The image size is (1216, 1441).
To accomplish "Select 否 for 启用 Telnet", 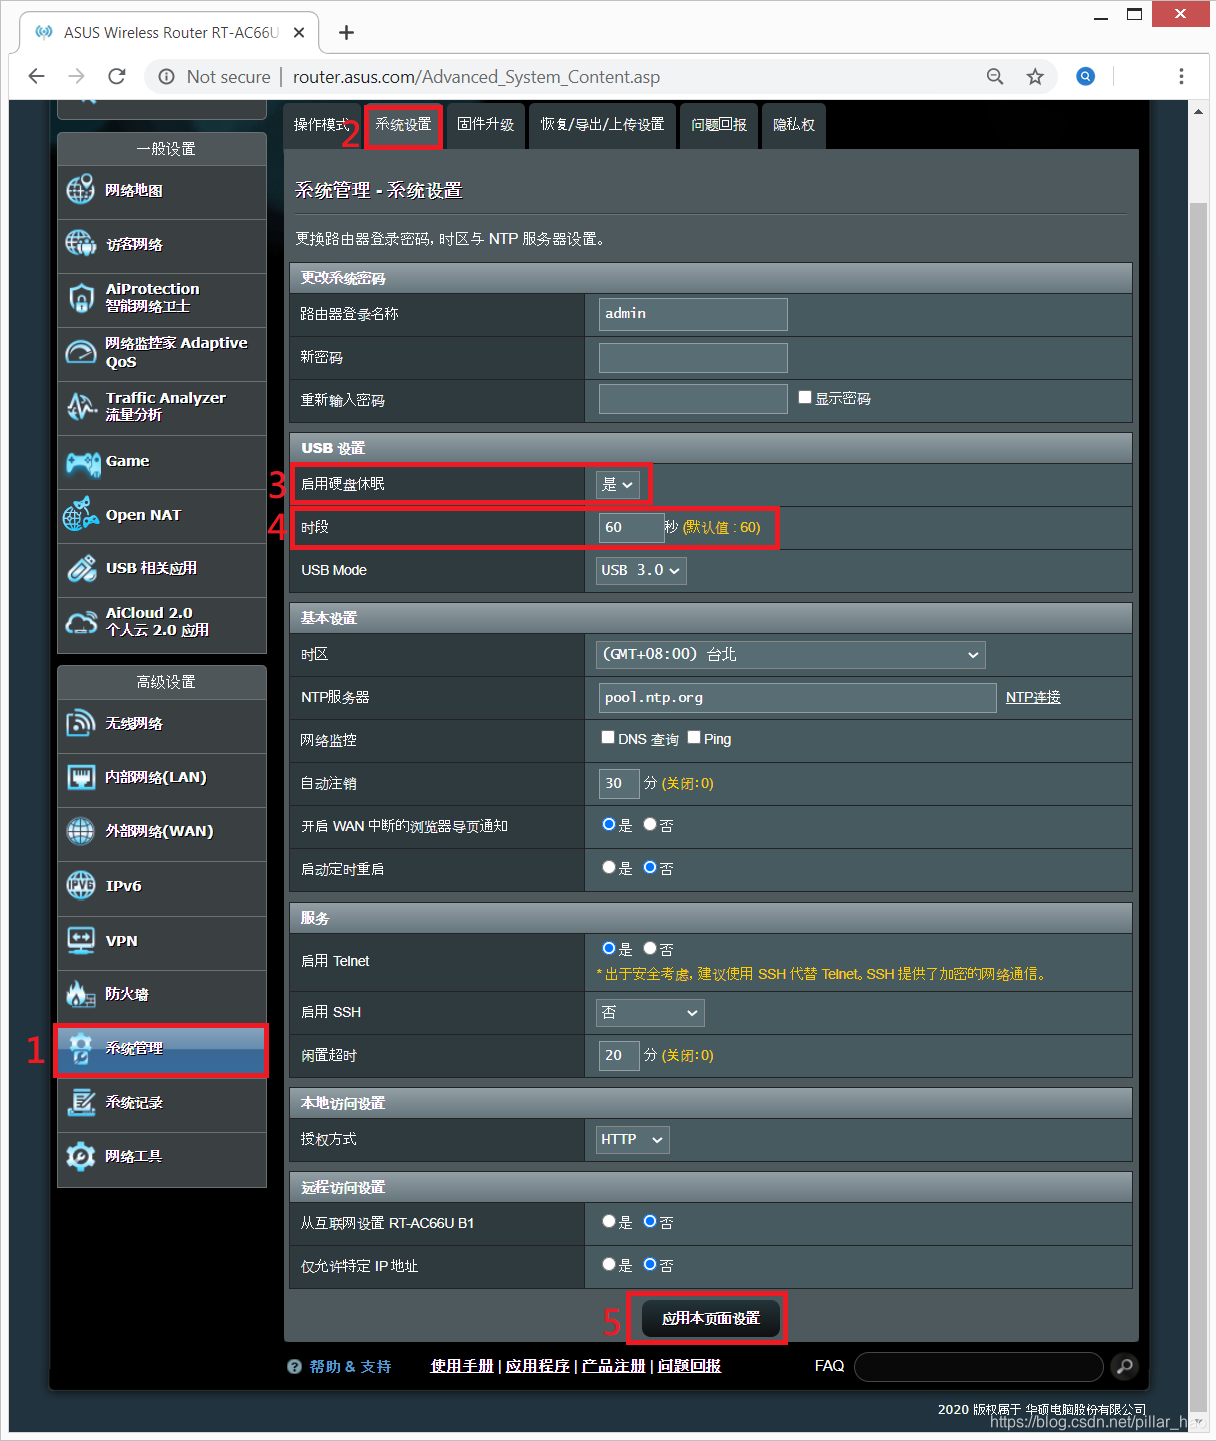I will (650, 948).
